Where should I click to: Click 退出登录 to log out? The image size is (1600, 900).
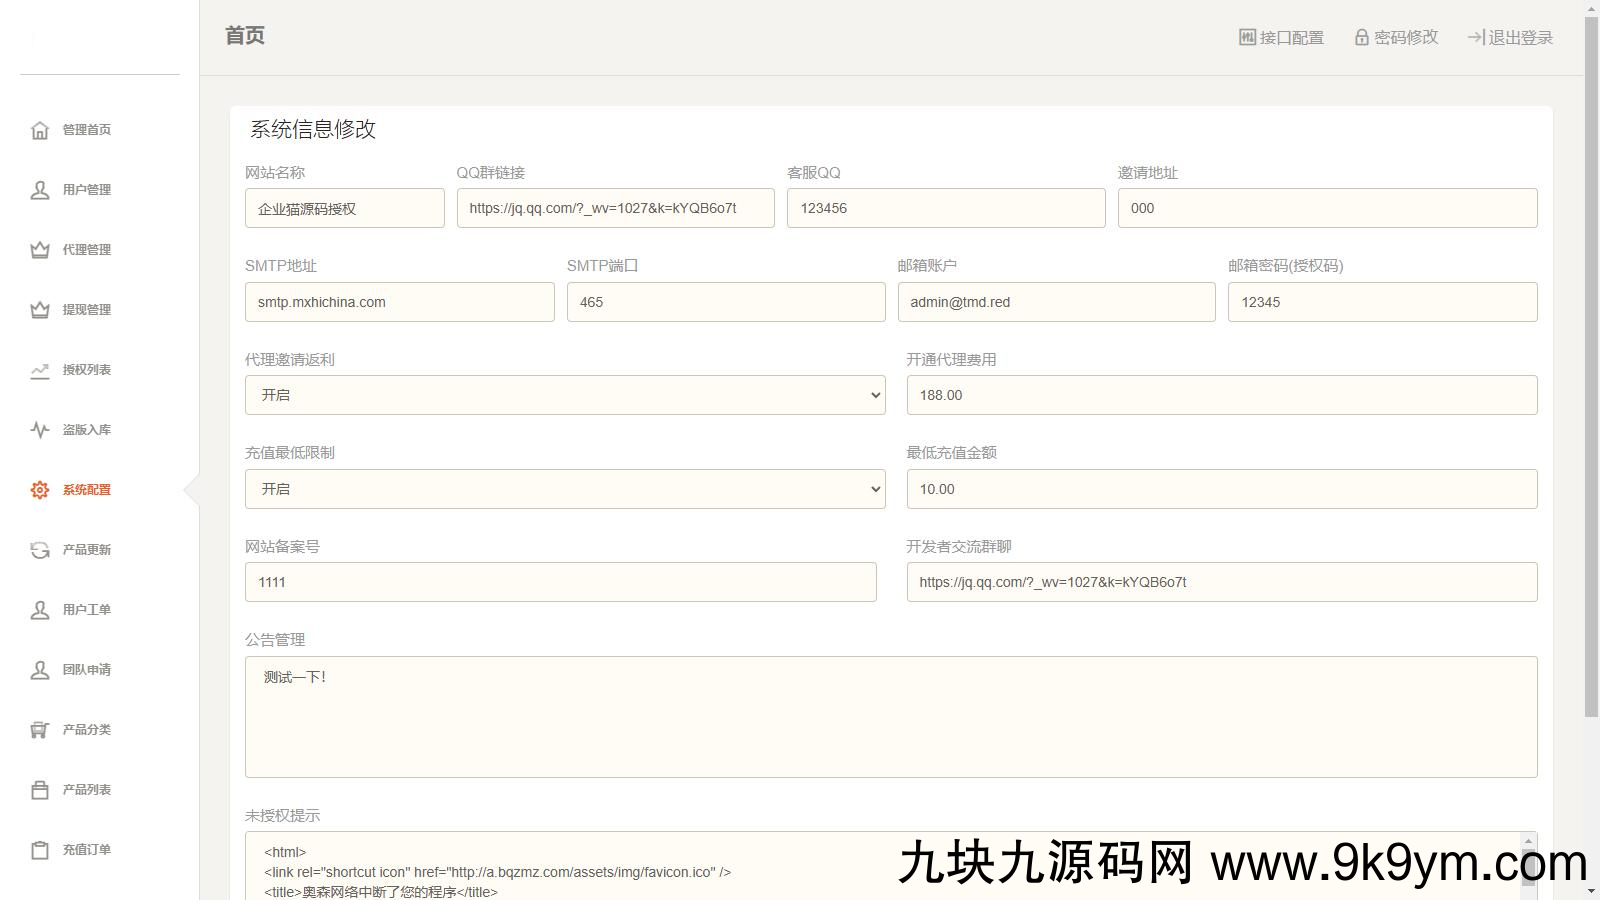pyautogui.click(x=1510, y=38)
